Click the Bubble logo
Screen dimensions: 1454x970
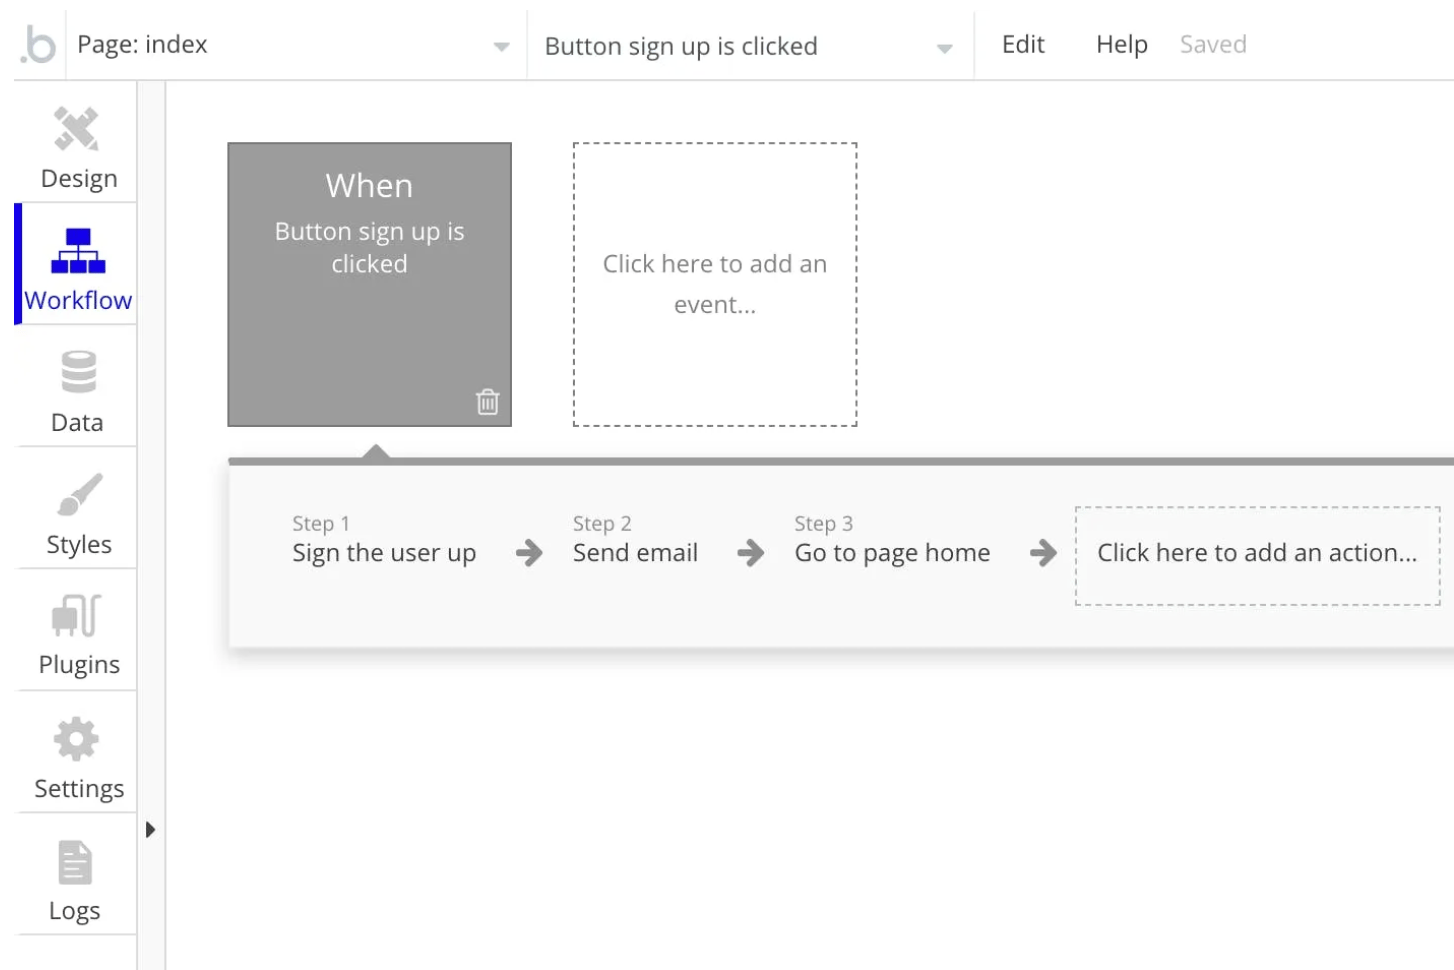click(x=36, y=44)
